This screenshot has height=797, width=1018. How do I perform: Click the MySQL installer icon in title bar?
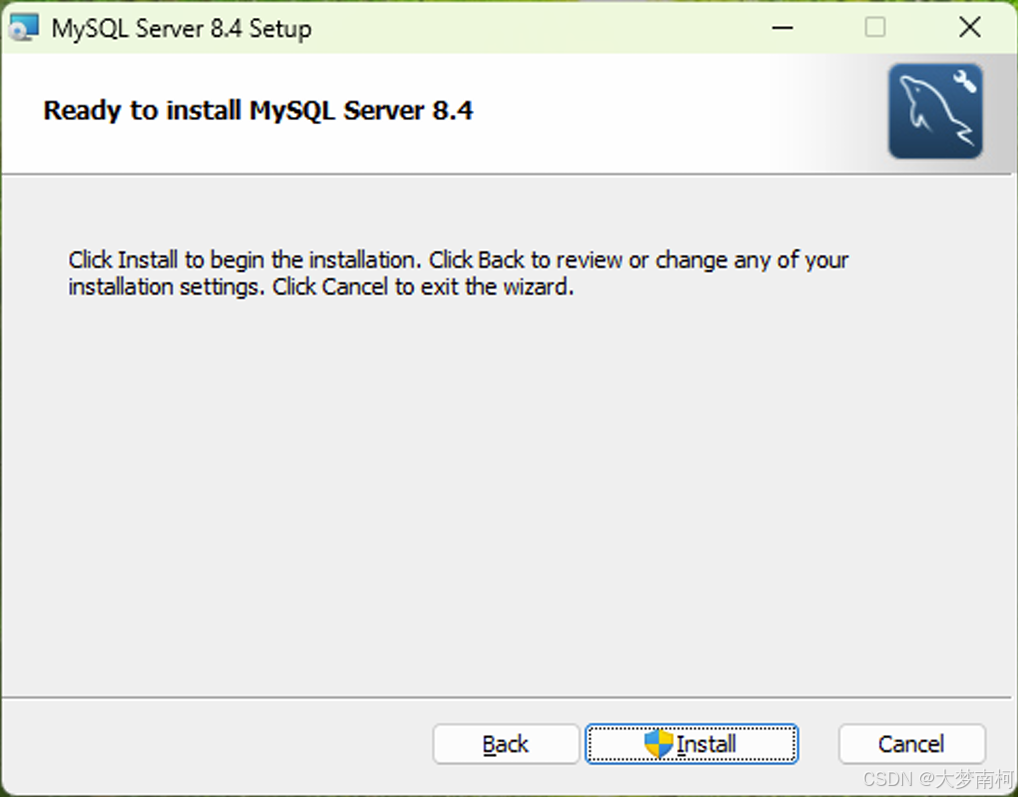pyautogui.click(x=23, y=27)
